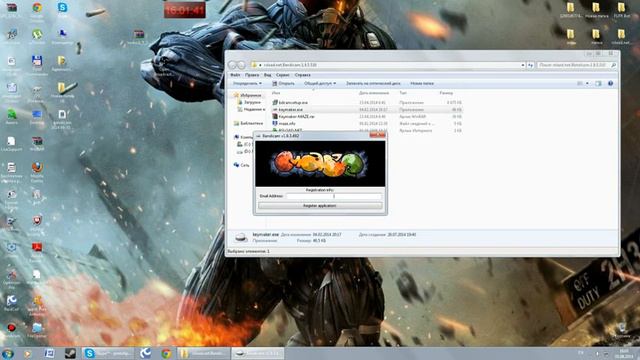Open Правка menu in Explorer
This screenshot has width=640, height=360.
pos(252,75)
